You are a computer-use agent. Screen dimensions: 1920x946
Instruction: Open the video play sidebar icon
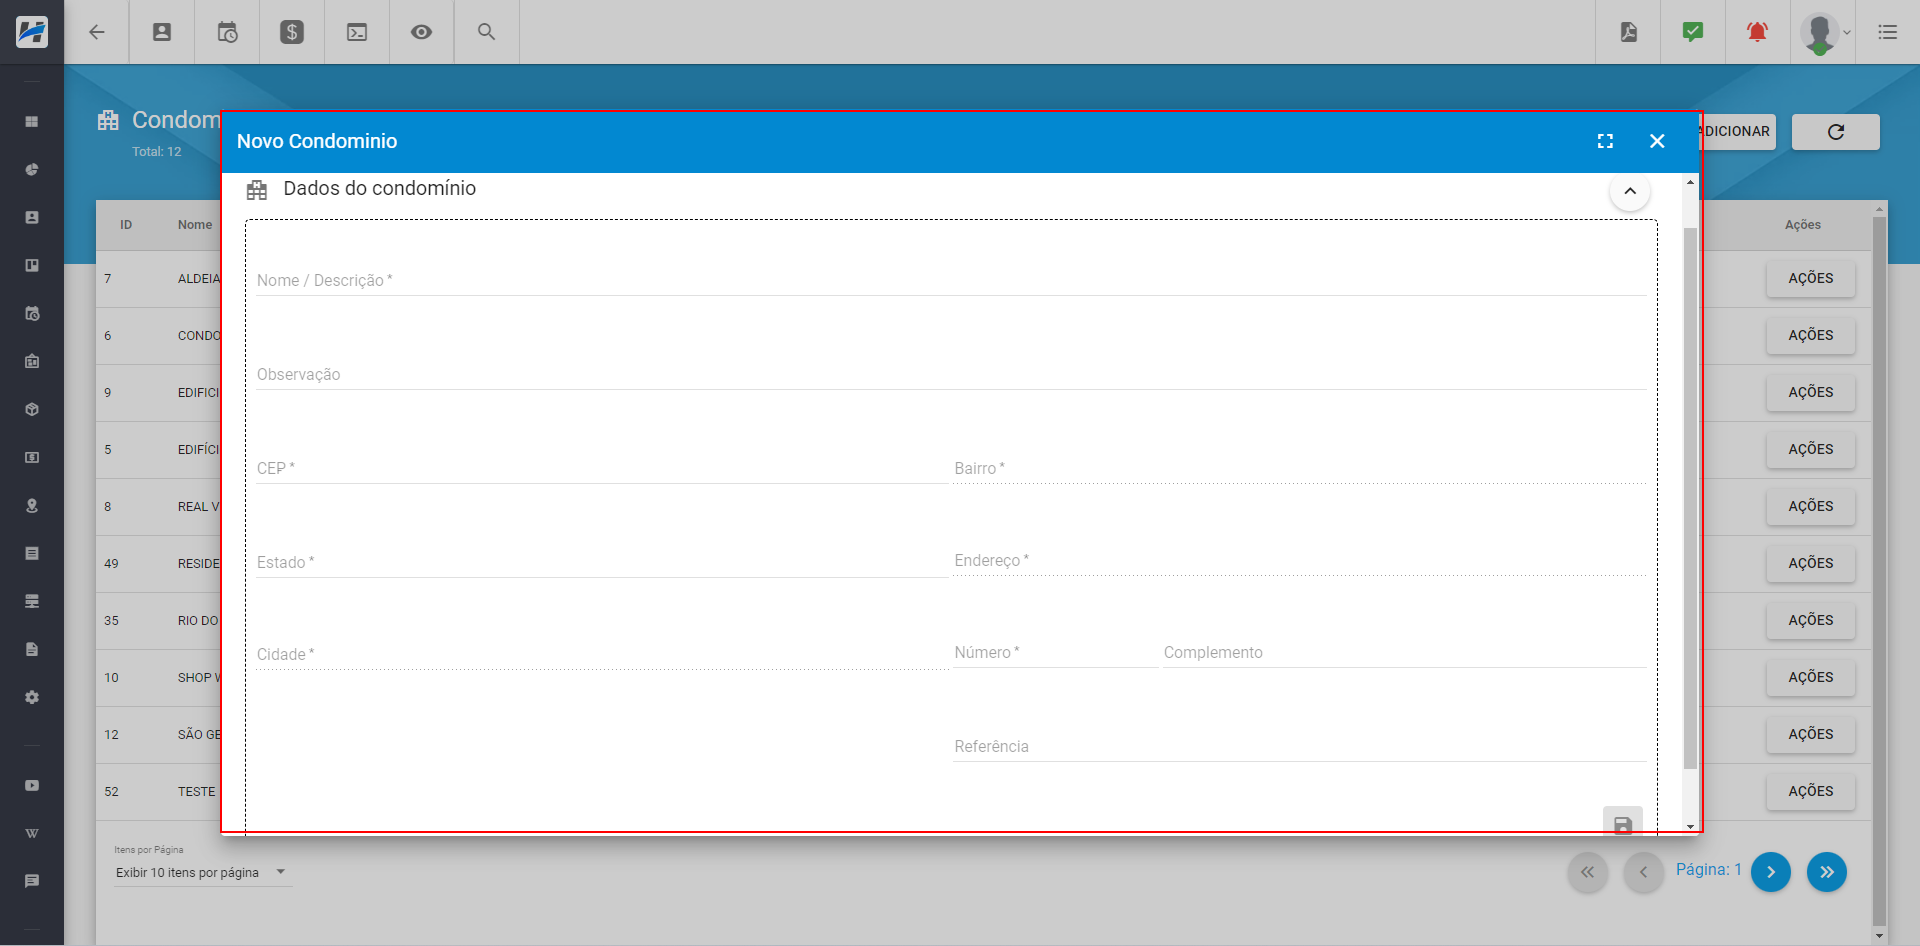pos(32,785)
